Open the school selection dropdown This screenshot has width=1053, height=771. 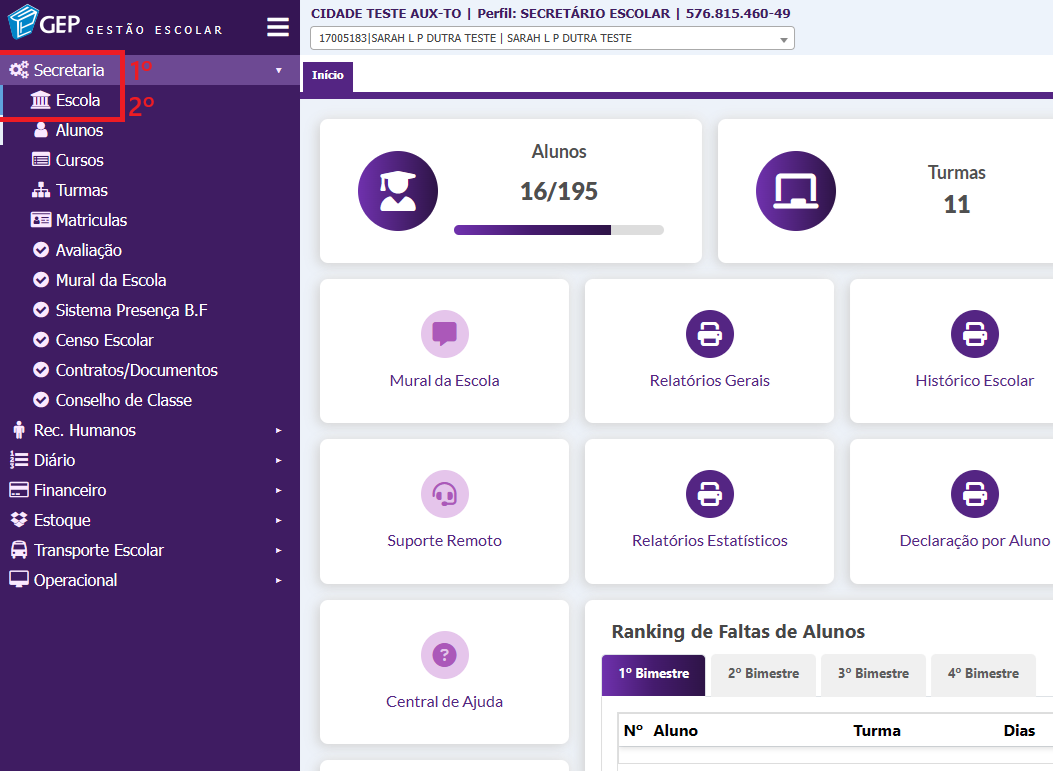point(552,39)
